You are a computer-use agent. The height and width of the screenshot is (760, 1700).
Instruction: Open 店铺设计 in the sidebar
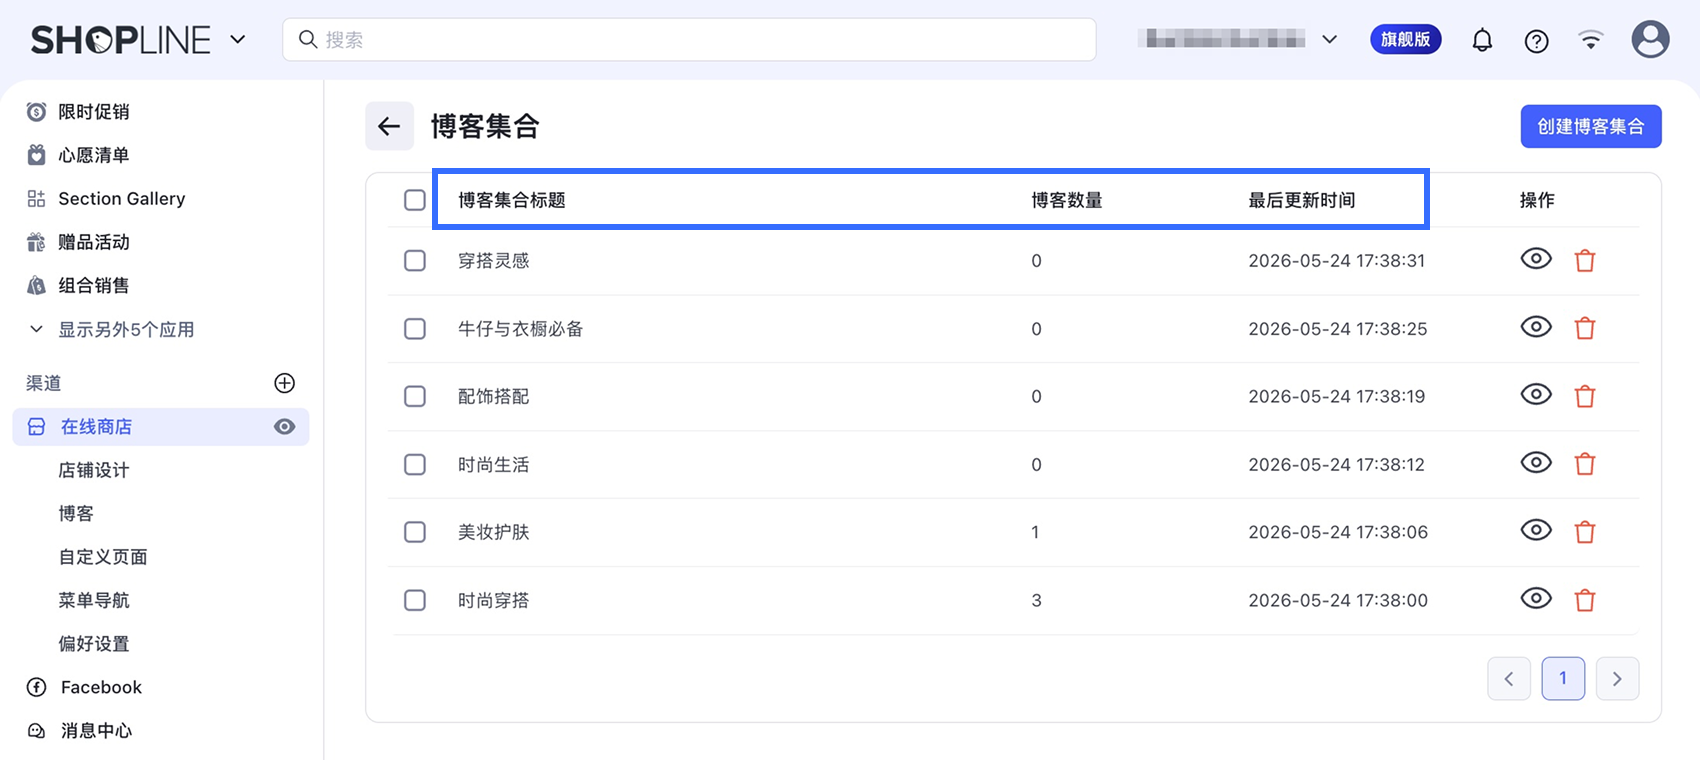(94, 470)
